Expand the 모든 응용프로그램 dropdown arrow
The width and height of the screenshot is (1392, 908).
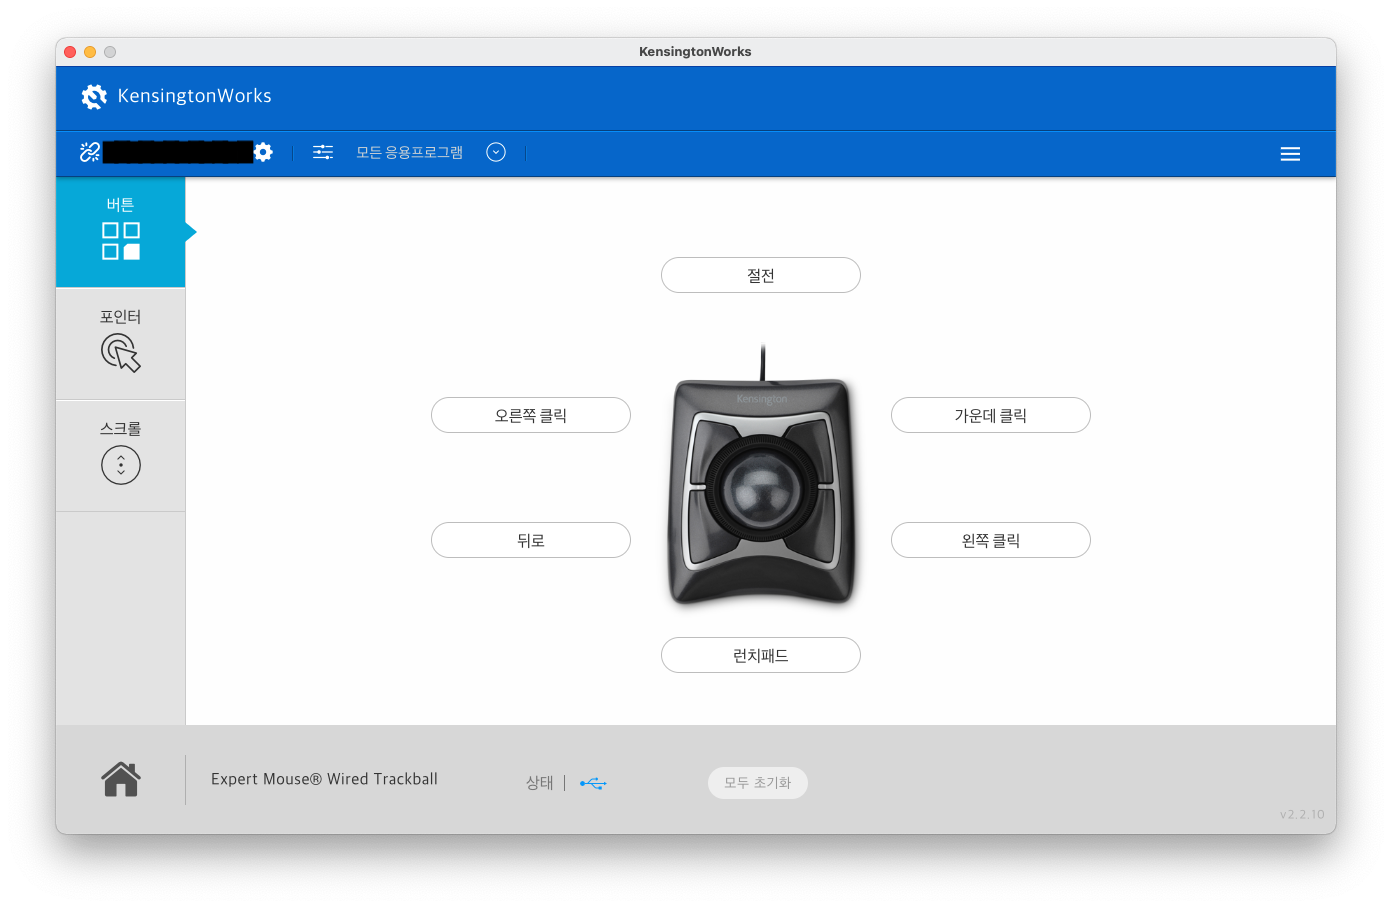(496, 152)
